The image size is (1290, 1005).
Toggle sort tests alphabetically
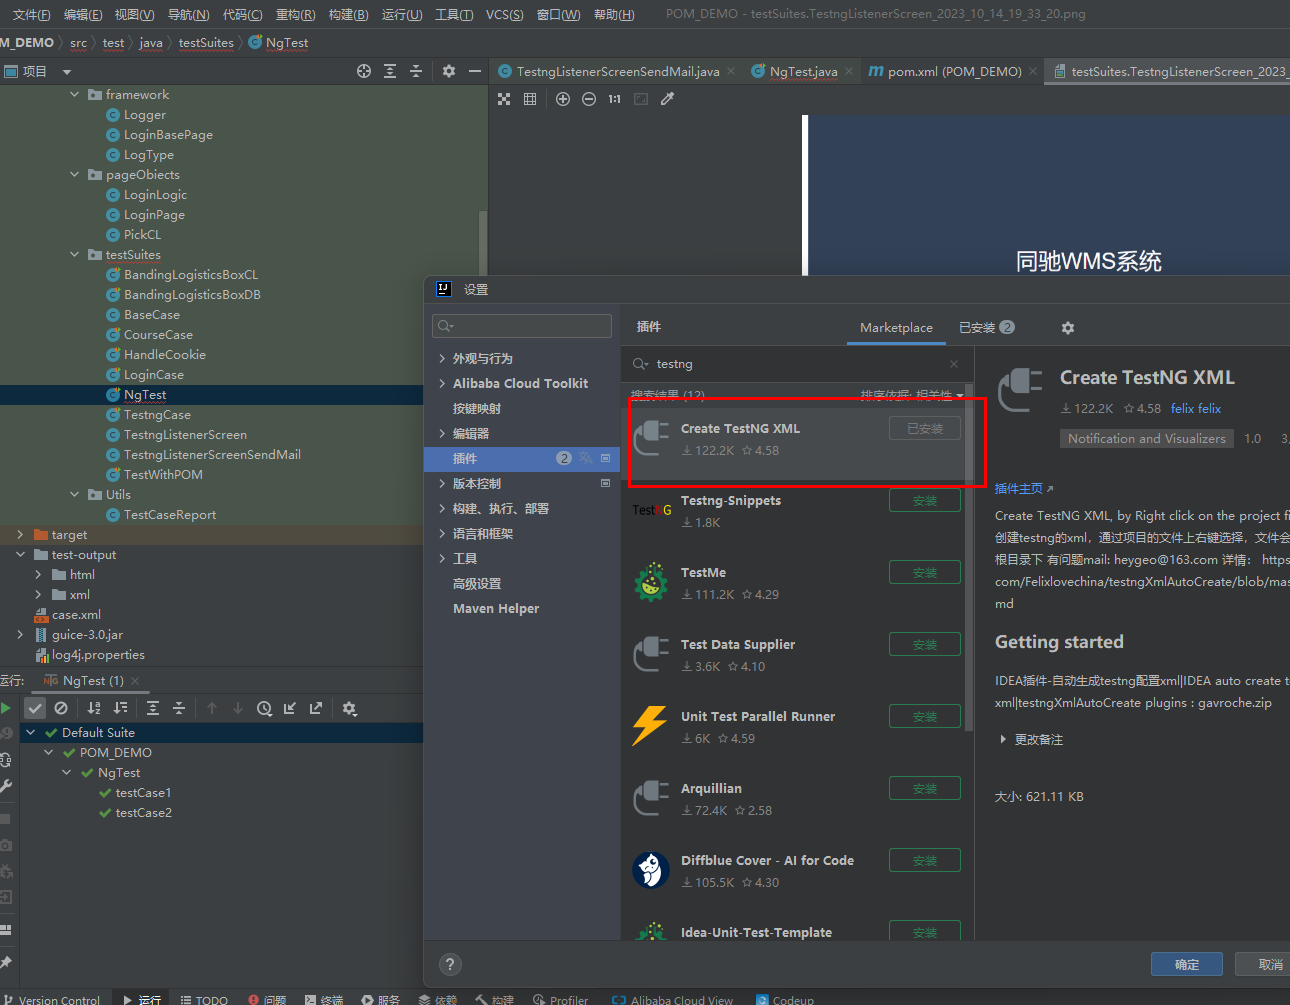pyautogui.click(x=94, y=708)
